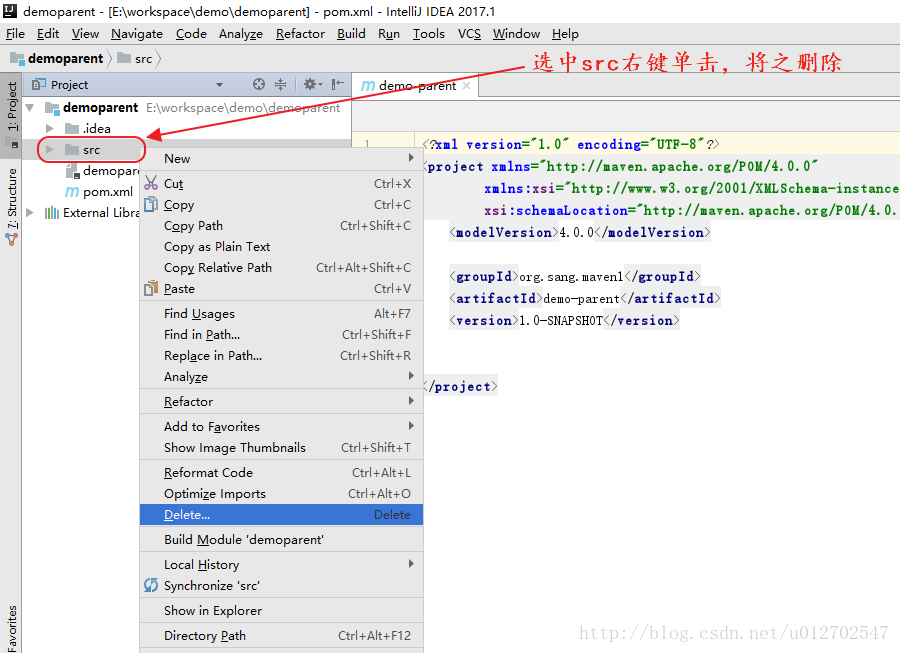This screenshot has height=653, width=900.
Task: Open the Refactor menu in menu bar
Action: (x=300, y=33)
